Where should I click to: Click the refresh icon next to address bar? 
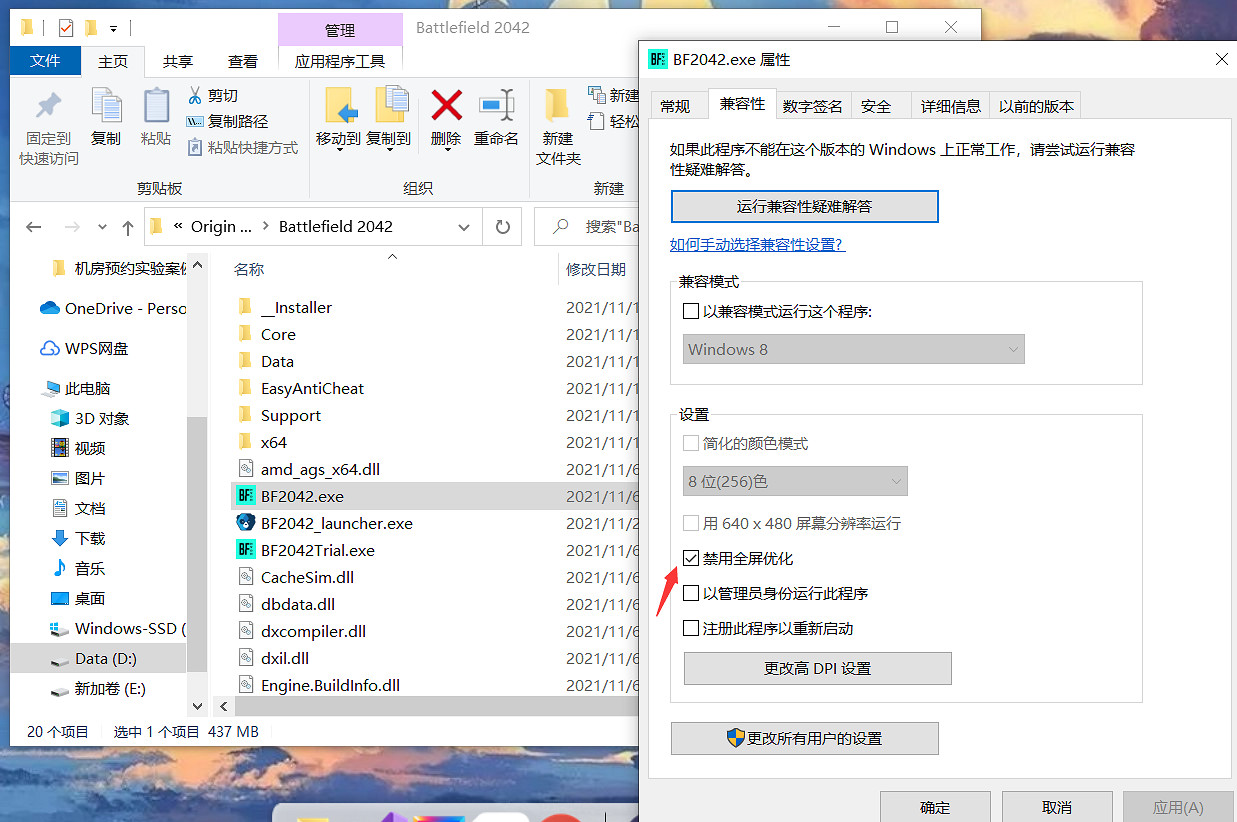tap(503, 226)
